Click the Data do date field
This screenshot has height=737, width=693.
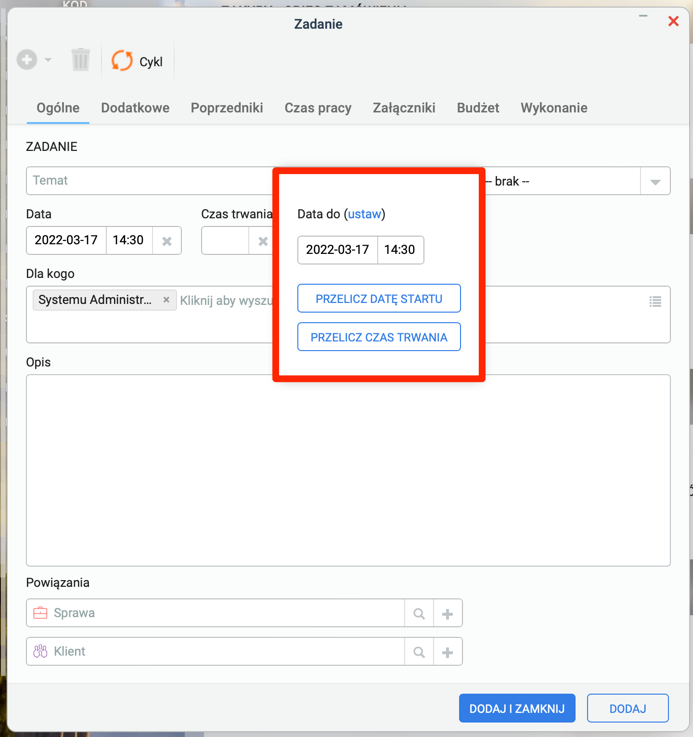(338, 250)
